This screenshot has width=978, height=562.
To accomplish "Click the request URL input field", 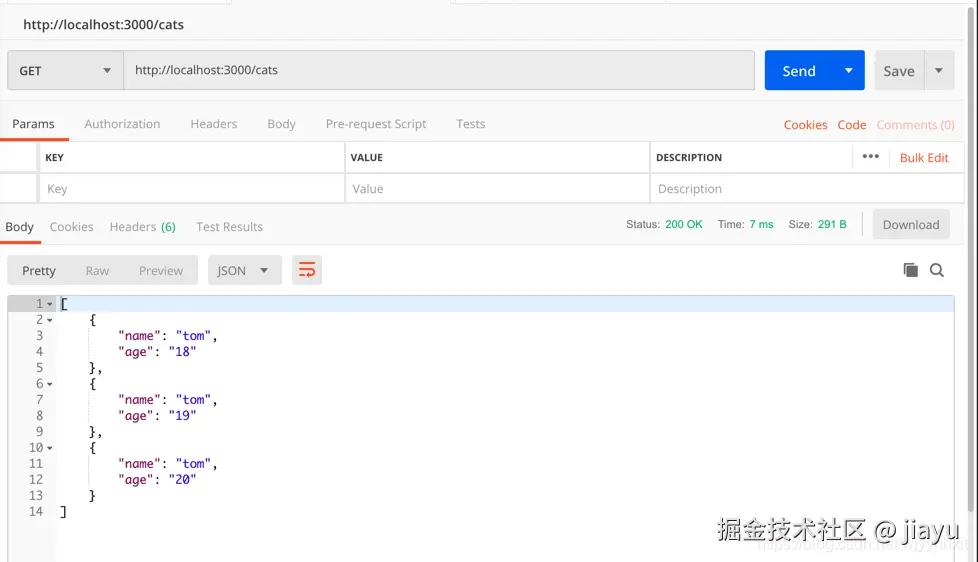I will 439,70.
